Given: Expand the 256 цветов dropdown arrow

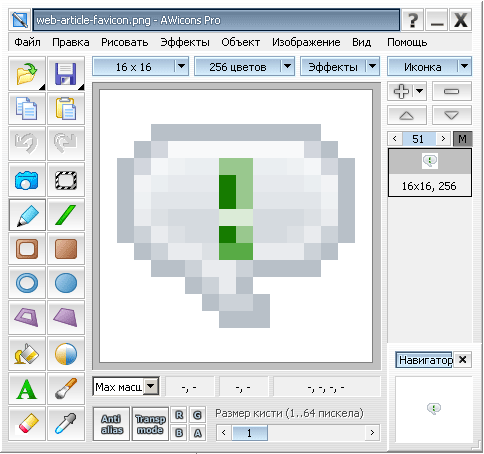Looking at the screenshot, I should pyautogui.click(x=287, y=66).
